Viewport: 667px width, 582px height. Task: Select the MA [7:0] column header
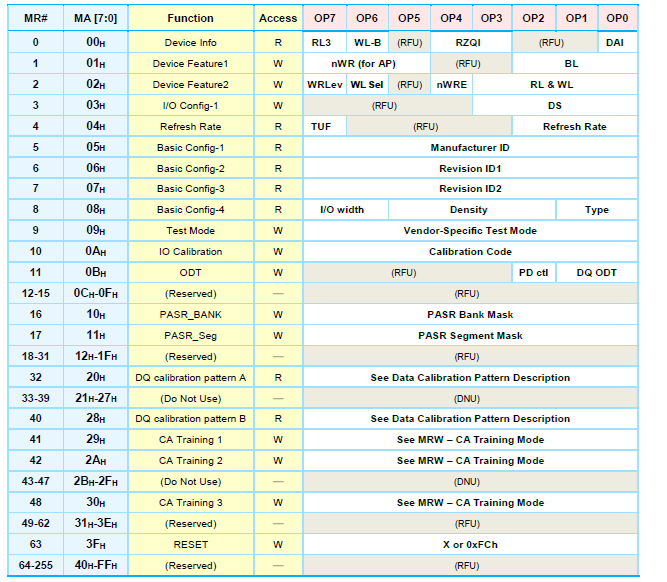(96, 18)
